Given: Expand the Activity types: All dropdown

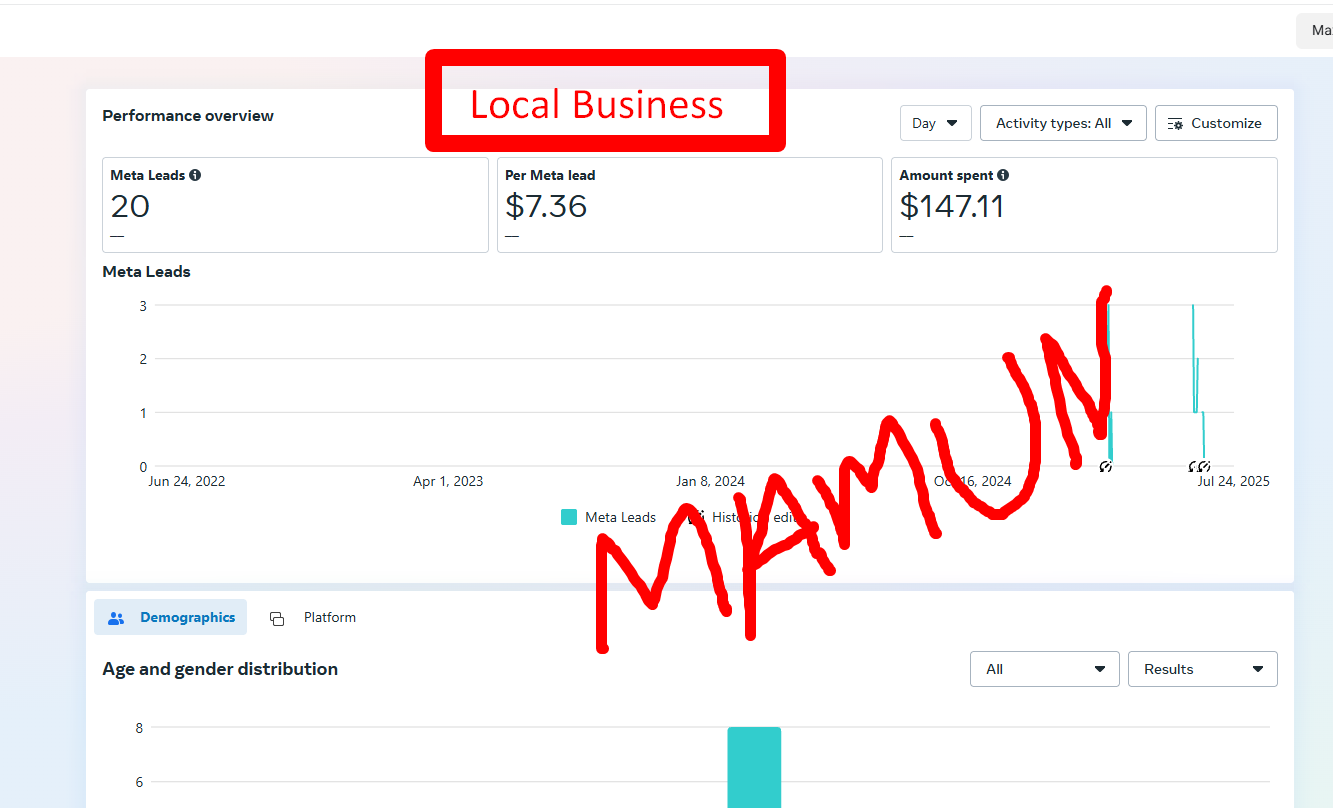Looking at the screenshot, I should 1063,123.
